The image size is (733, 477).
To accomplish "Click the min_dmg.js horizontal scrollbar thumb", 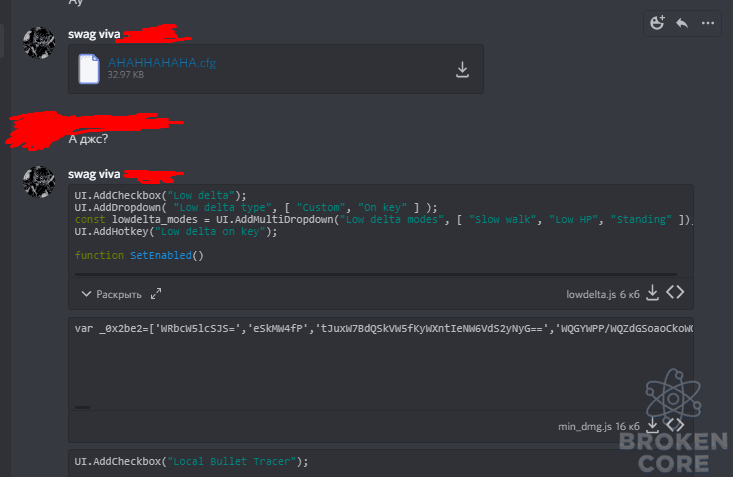I will pos(82,407).
